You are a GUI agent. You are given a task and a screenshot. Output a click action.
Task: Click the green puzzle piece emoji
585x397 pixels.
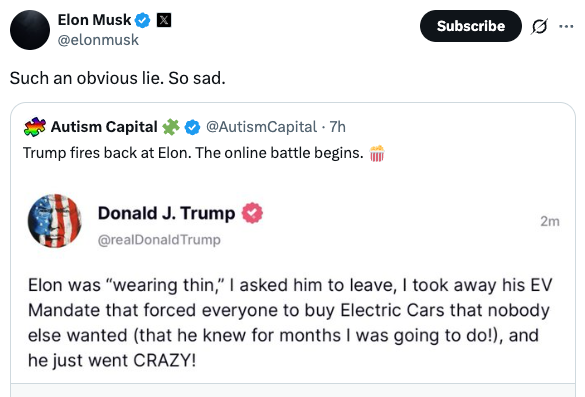171,127
